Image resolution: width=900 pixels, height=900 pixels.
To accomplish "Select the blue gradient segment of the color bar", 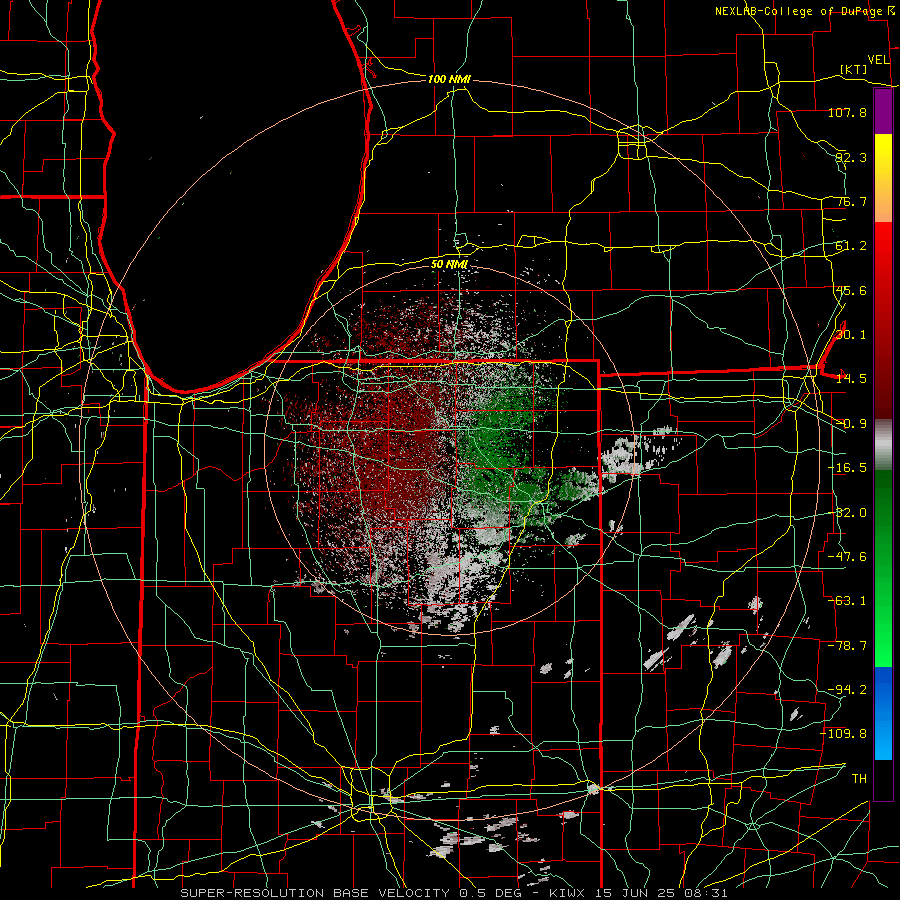I will [883, 713].
